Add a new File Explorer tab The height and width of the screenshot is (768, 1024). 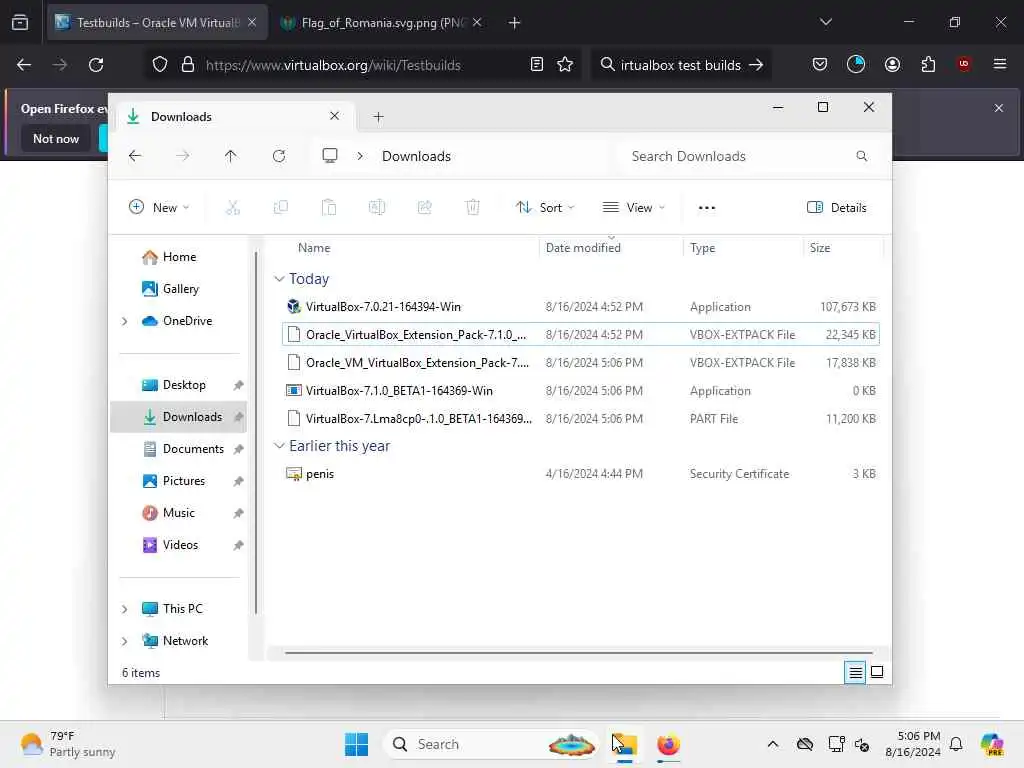pos(378,117)
